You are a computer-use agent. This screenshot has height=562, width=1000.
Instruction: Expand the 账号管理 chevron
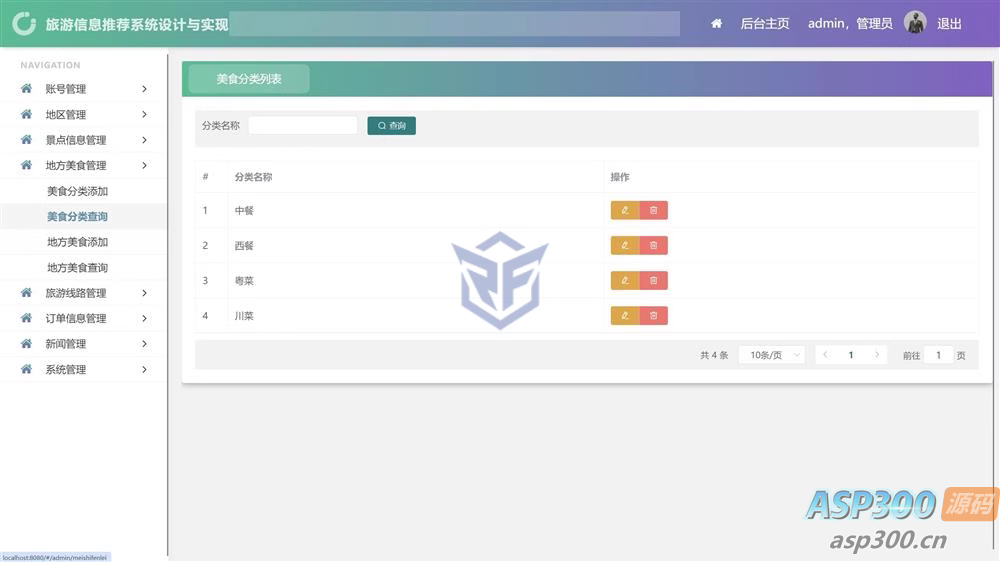pos(145,89)
